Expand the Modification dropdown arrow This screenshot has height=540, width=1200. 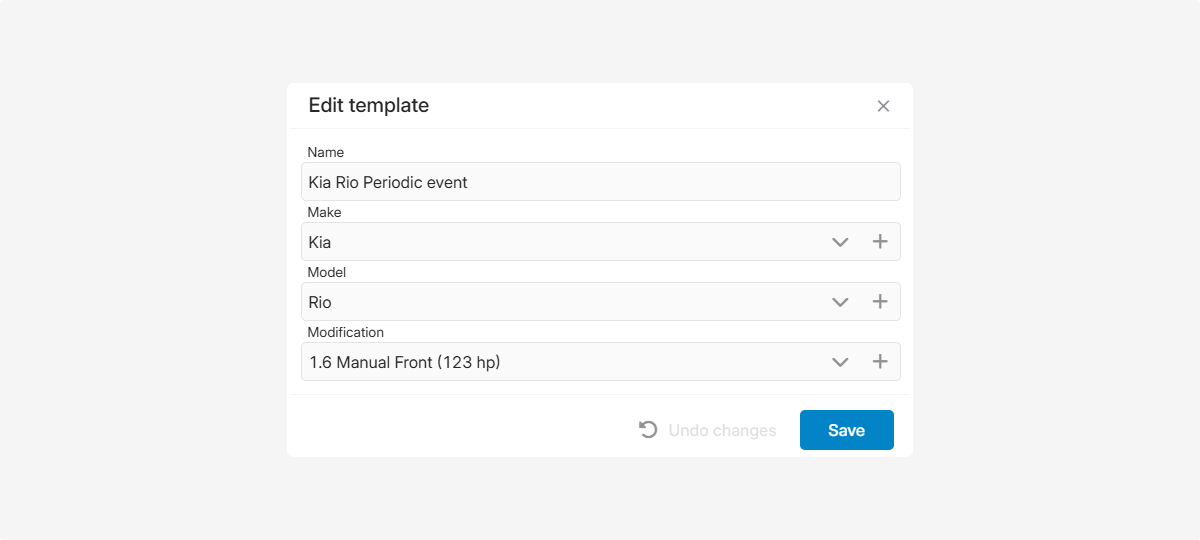pyautogui.click(x=840, y=362)
